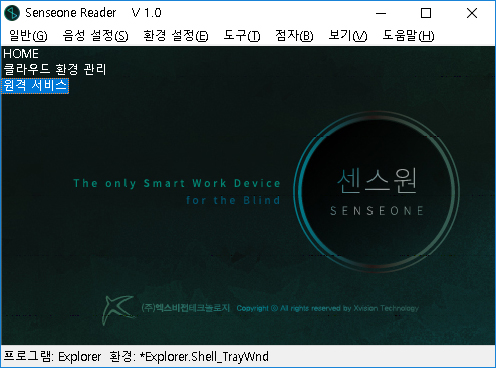
Task: Click the Senseone Reader app icon in title bar
Action: click(x=12, y=13)
